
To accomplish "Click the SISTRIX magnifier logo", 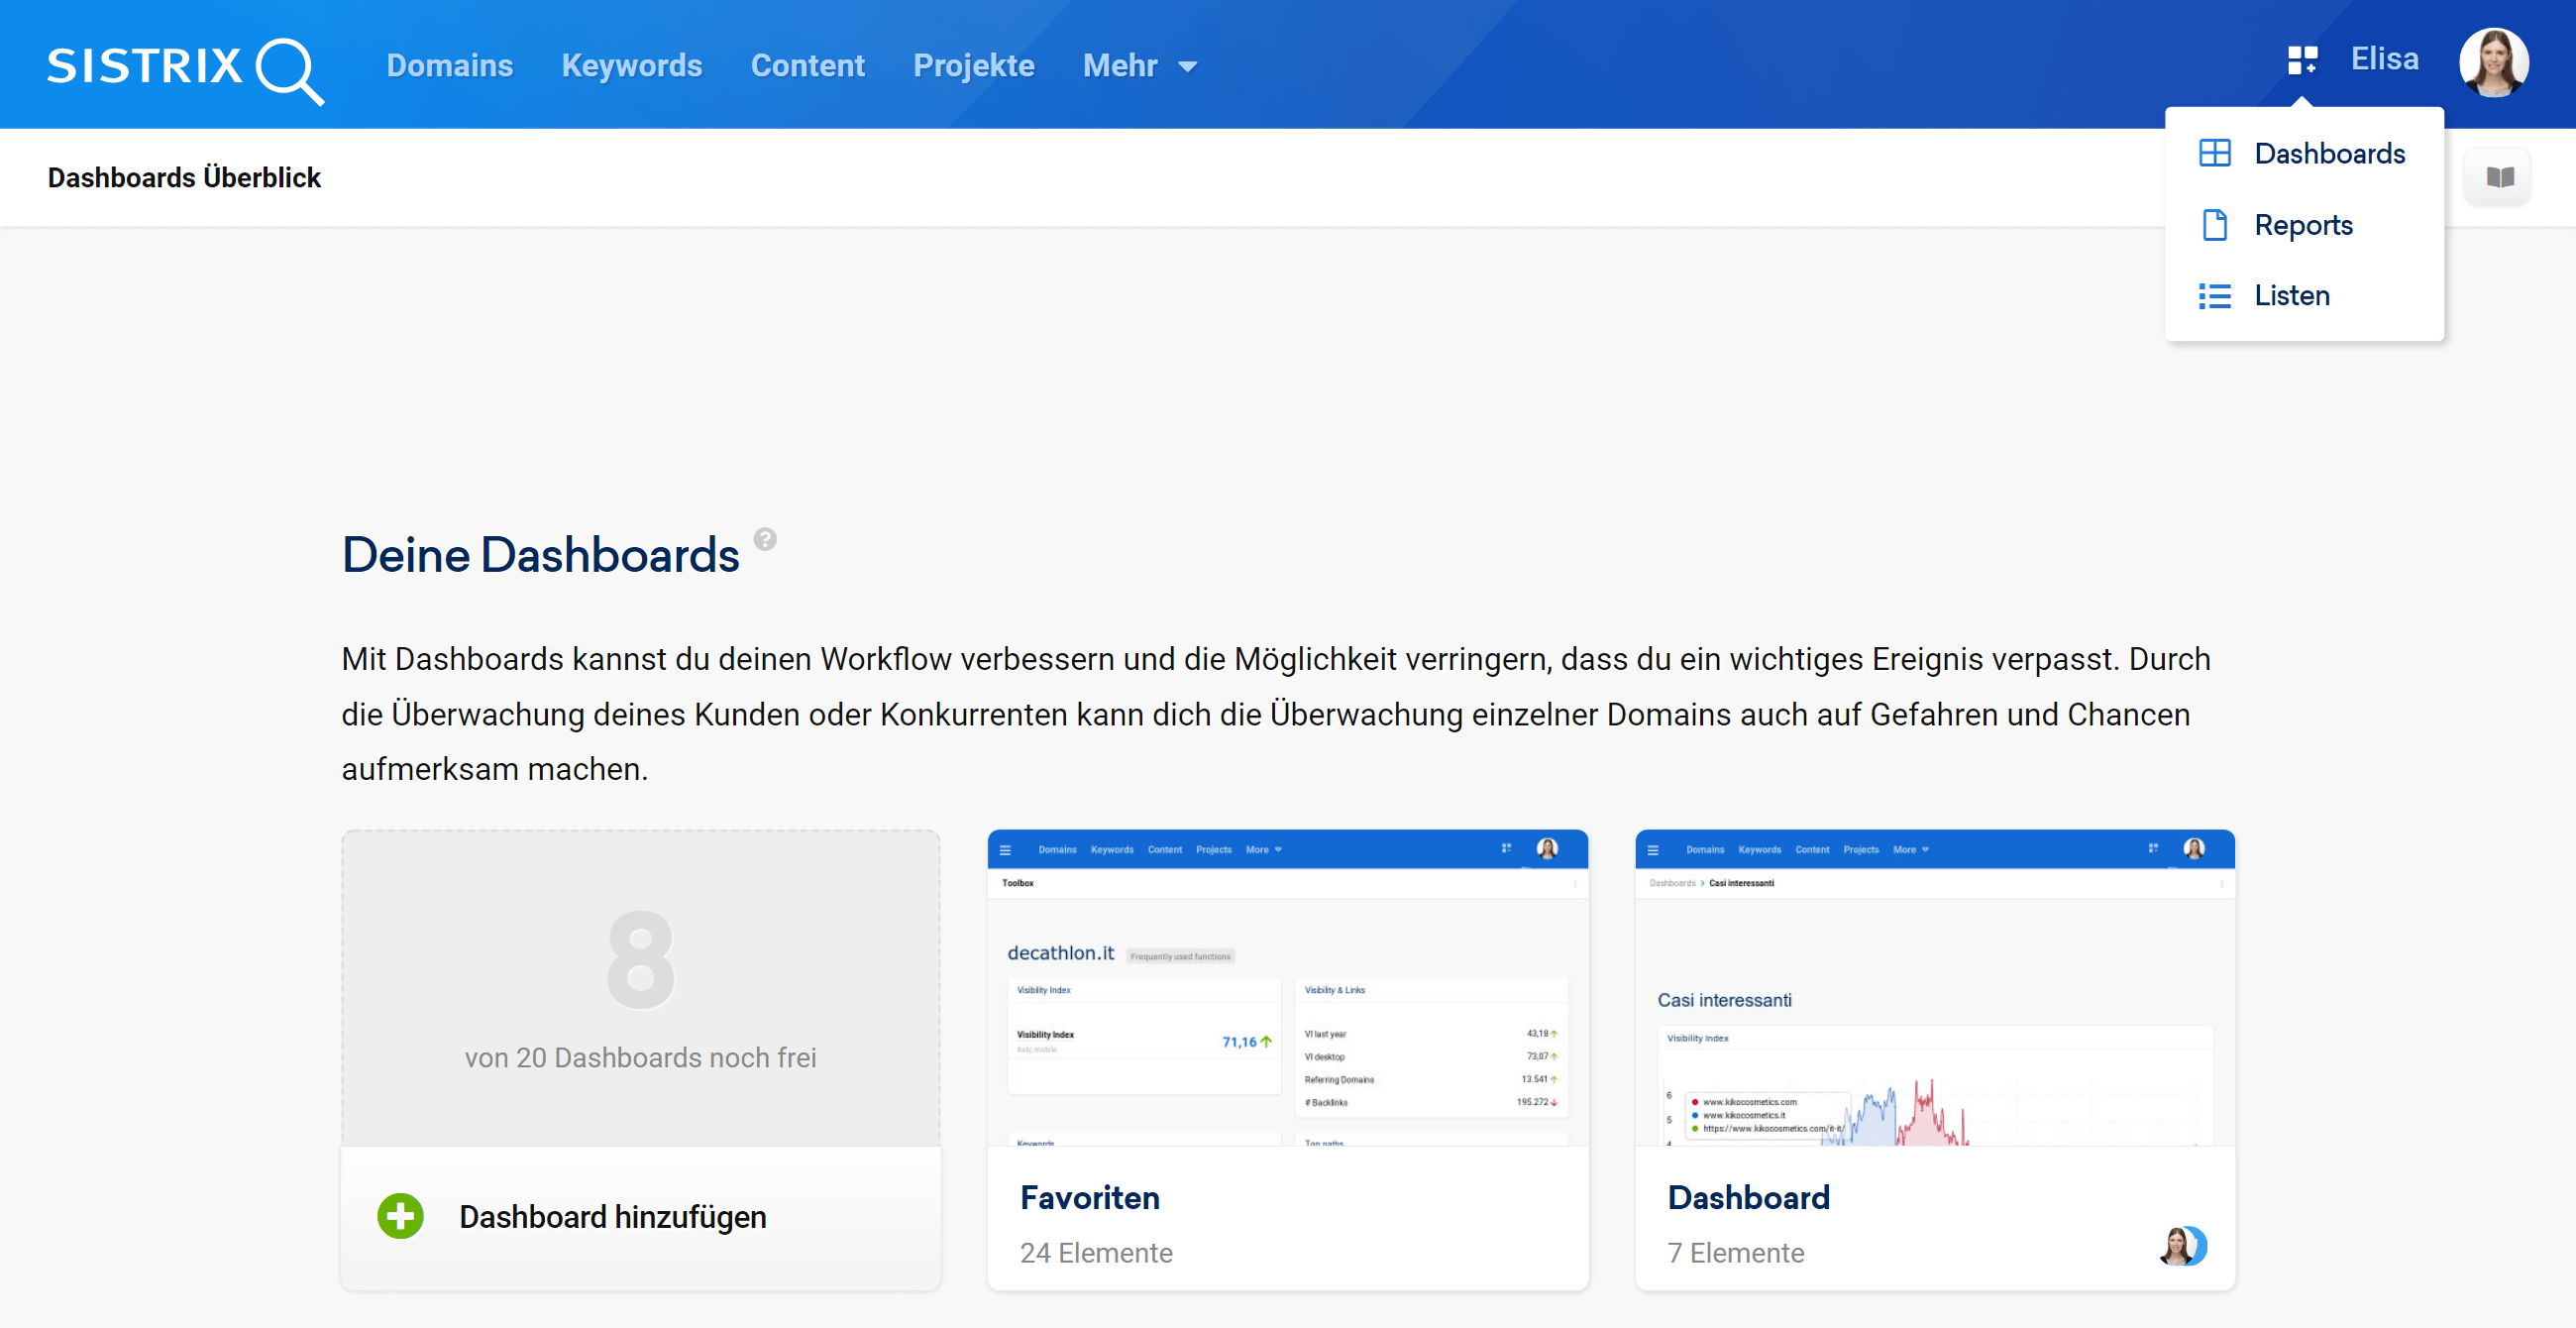I will click(185, 67).
